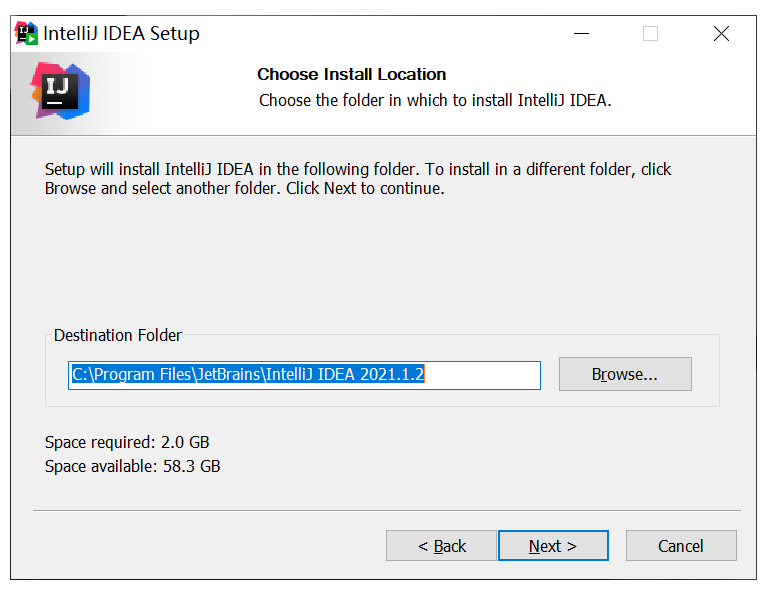Select the 'Choose Install Location' heading

pyautogui.click(x=352, y=74)
